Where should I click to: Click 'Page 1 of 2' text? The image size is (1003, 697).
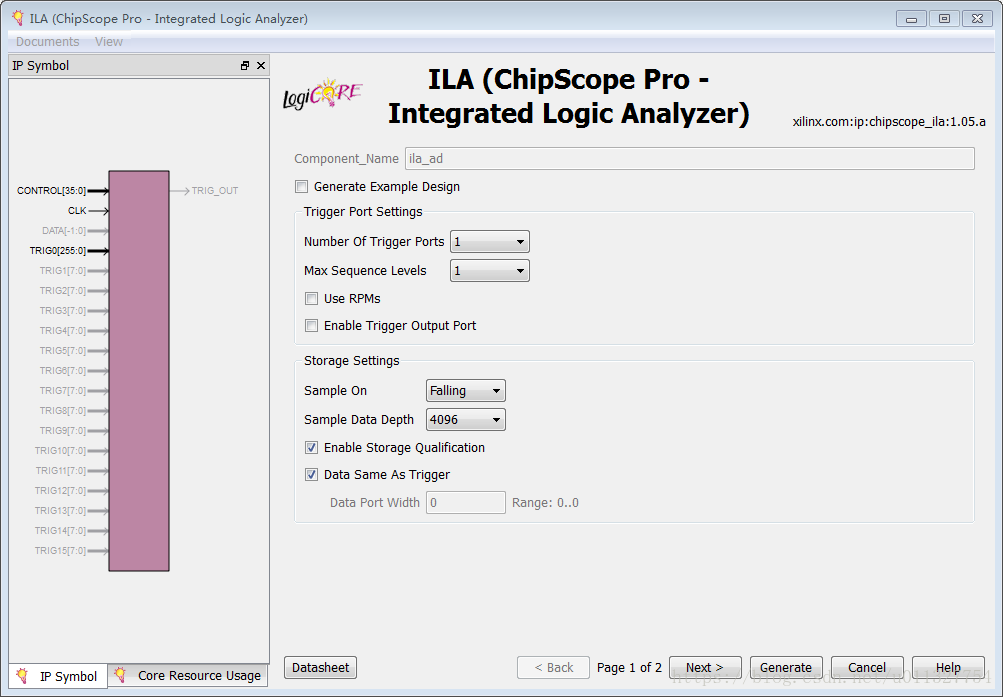629,668
